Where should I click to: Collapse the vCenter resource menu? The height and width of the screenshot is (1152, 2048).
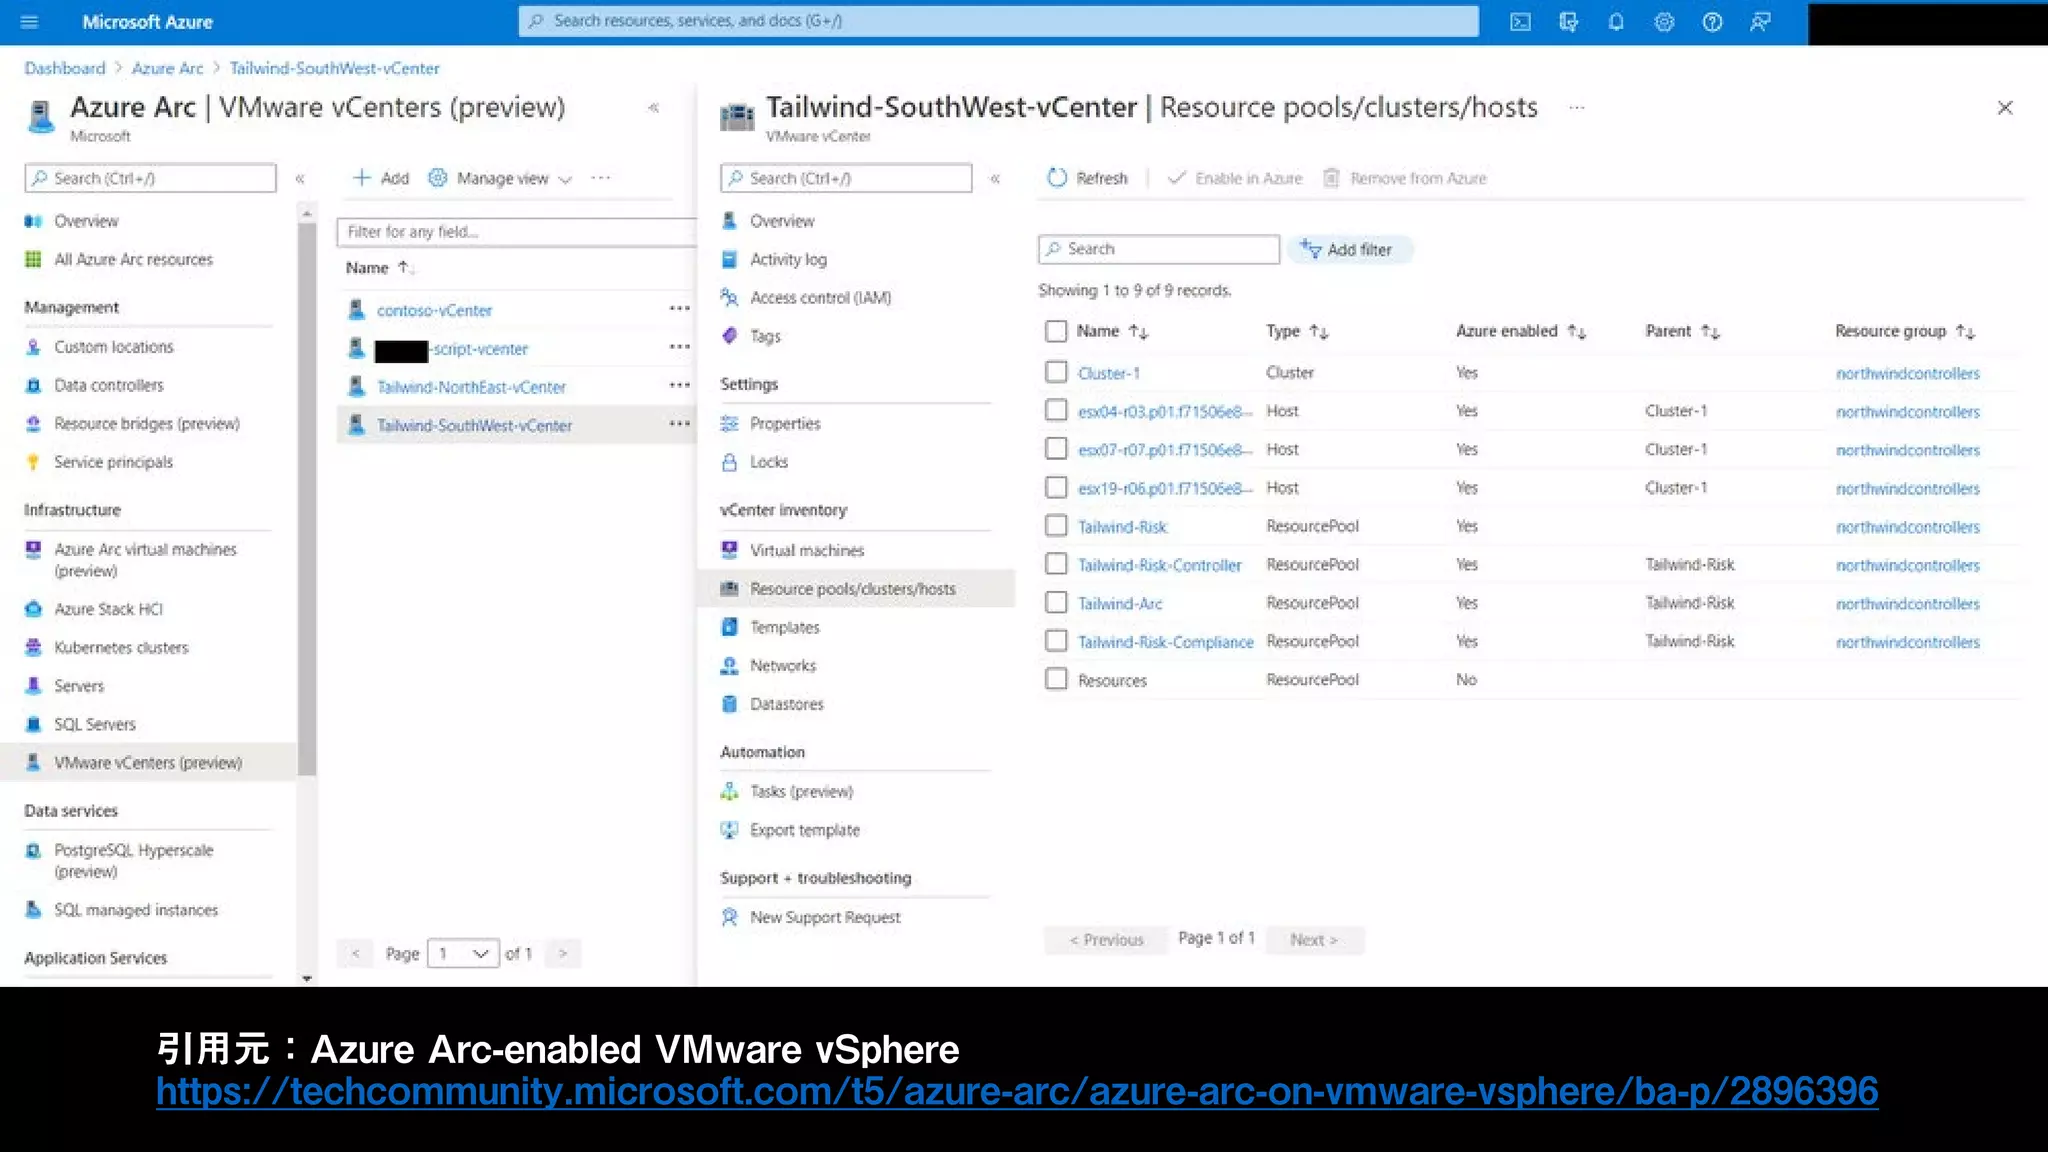click(x=995, y=178)
